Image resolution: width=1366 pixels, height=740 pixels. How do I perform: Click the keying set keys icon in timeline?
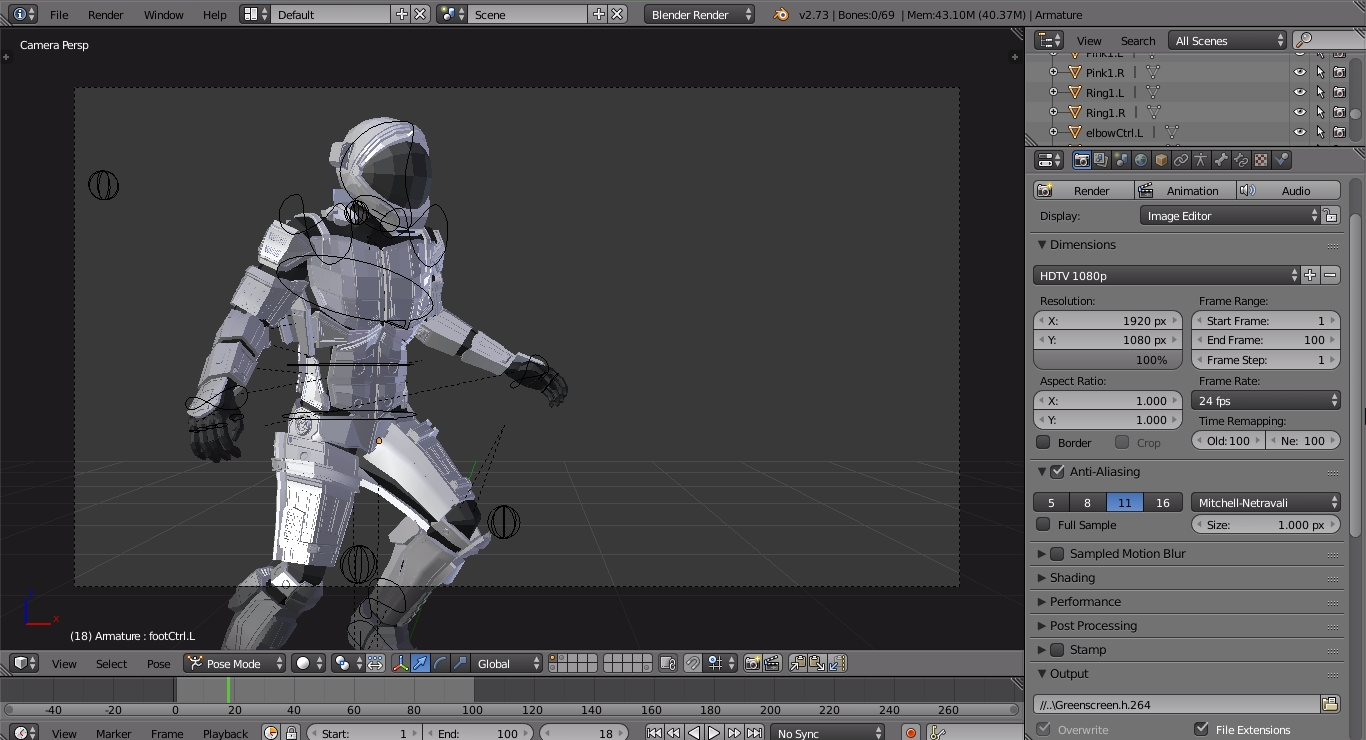(x=937, y=733)
